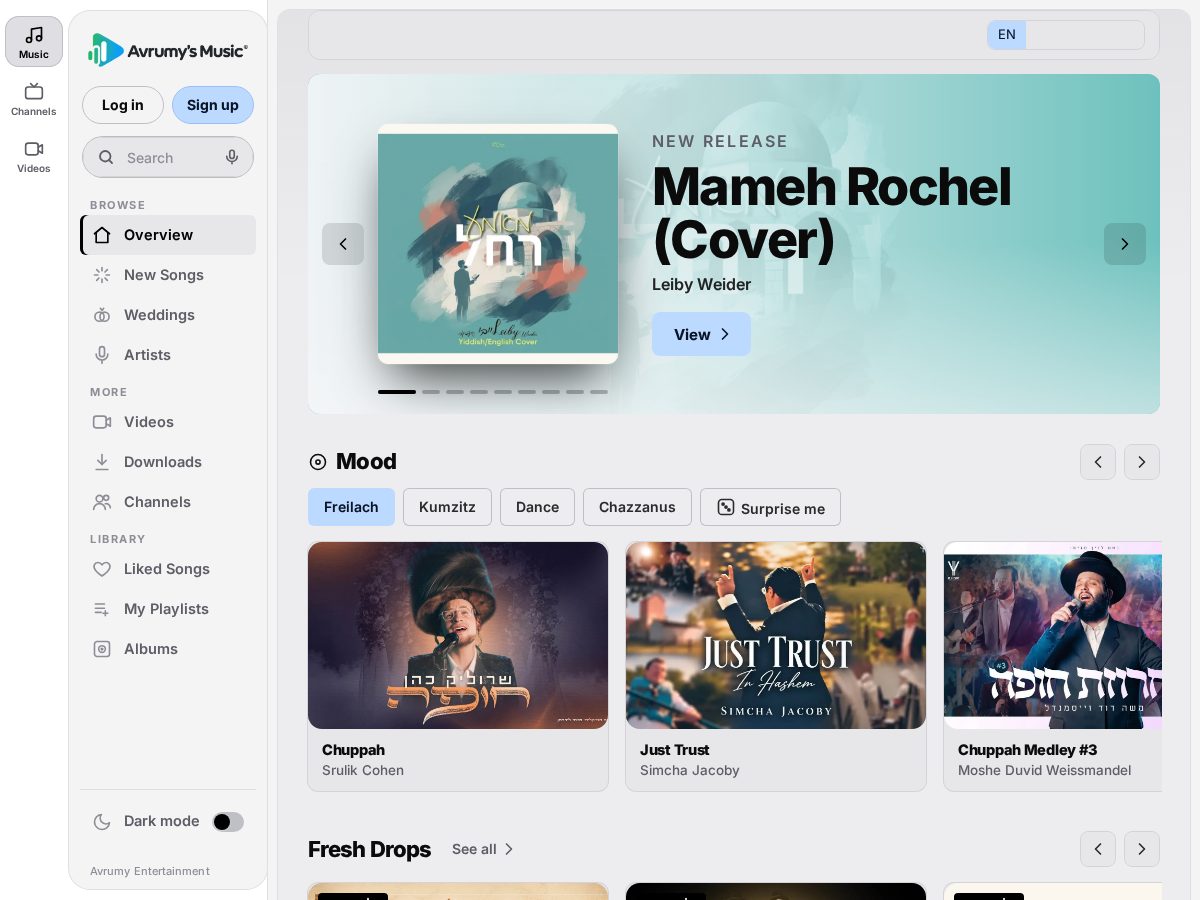This screenshot has height=900, width=1200.
Task: Start voice search with the microphone icon
Action: pyautogui.click(x=232, y=157)
